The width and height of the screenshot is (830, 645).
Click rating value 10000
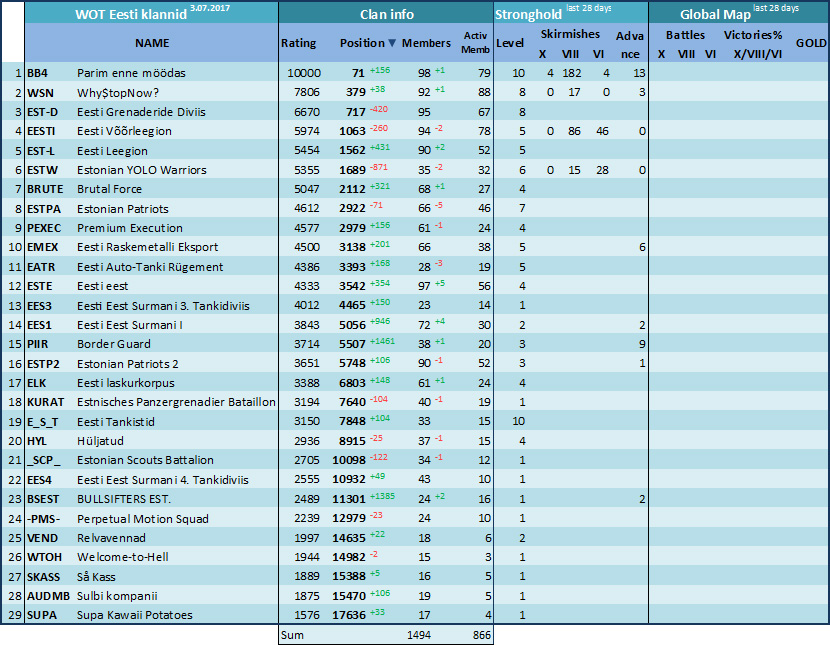point(304,73)
